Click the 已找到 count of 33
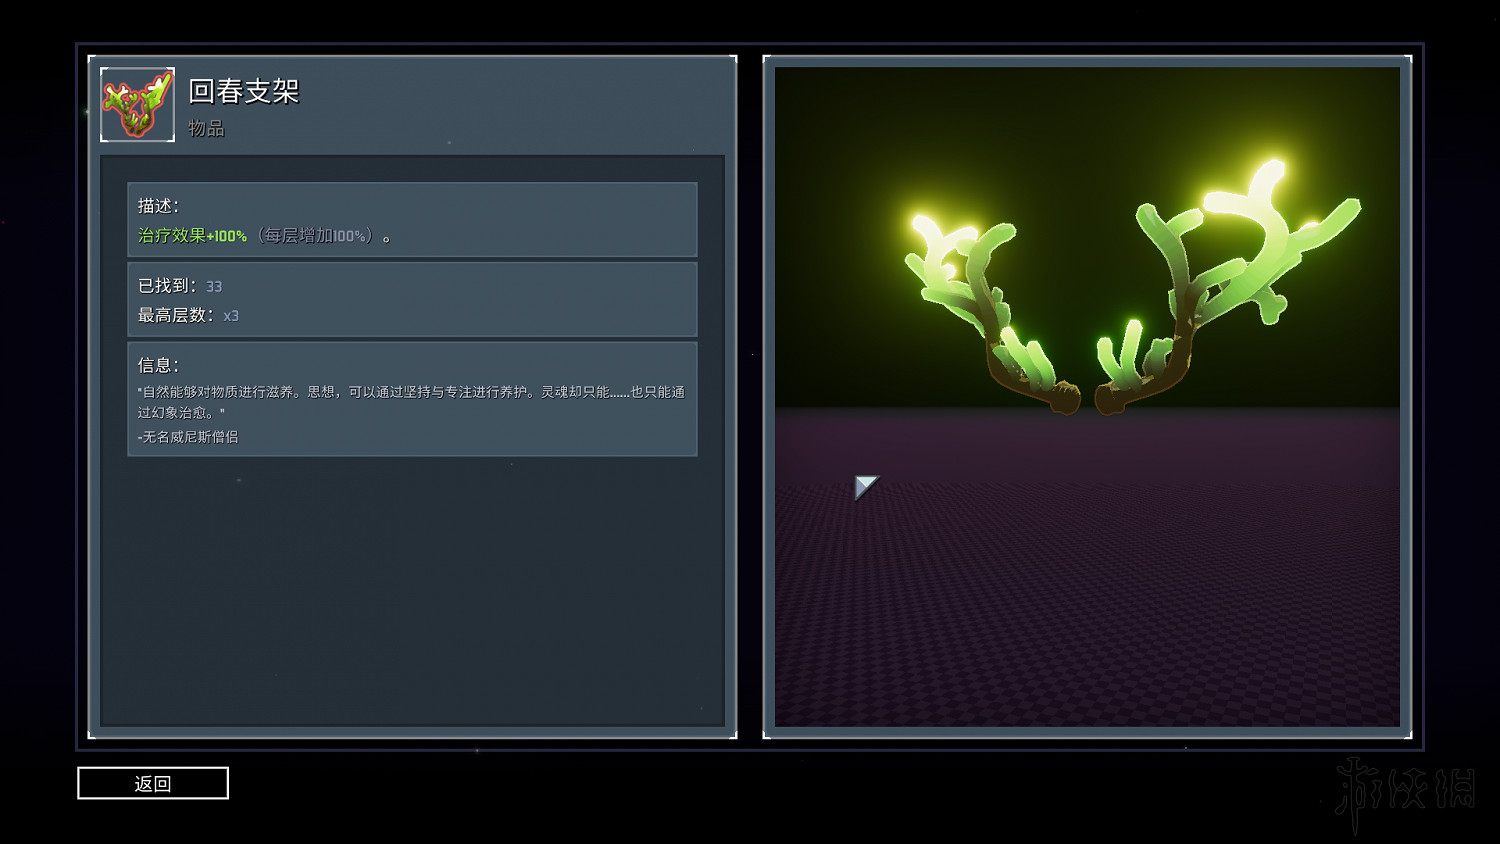 pos(214,286)
